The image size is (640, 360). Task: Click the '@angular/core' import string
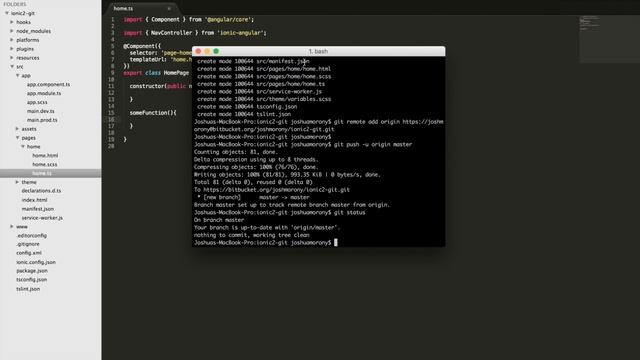[228, 20]
